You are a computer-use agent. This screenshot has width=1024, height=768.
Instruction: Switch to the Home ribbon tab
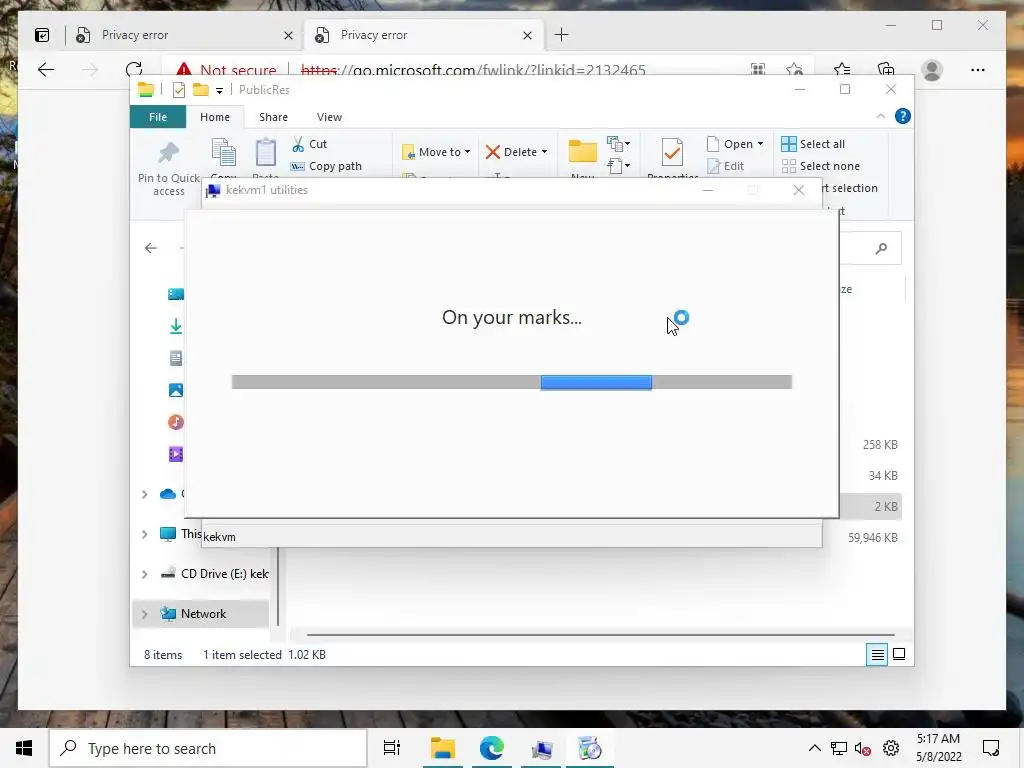pyautogui.click(x=215, y=117)
